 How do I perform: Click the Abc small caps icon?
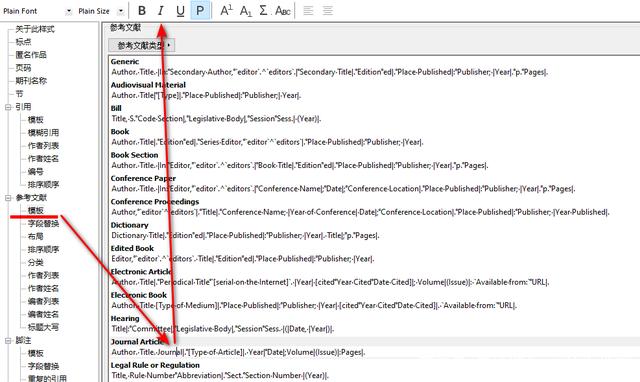[x=283, y=11]
